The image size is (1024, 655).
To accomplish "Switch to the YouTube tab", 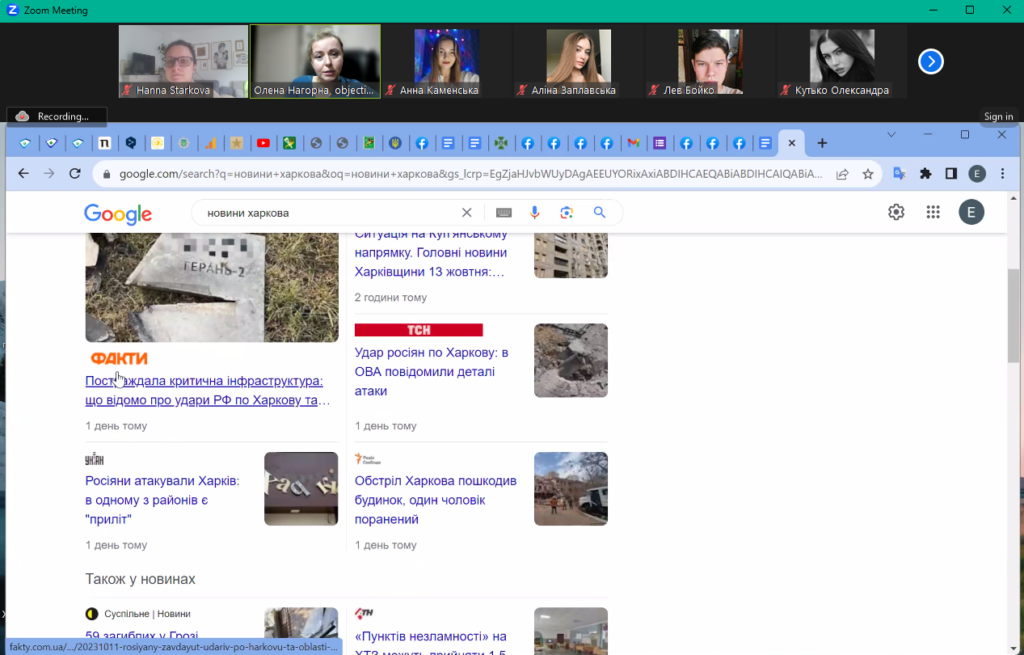I will (x=263, y=143).
